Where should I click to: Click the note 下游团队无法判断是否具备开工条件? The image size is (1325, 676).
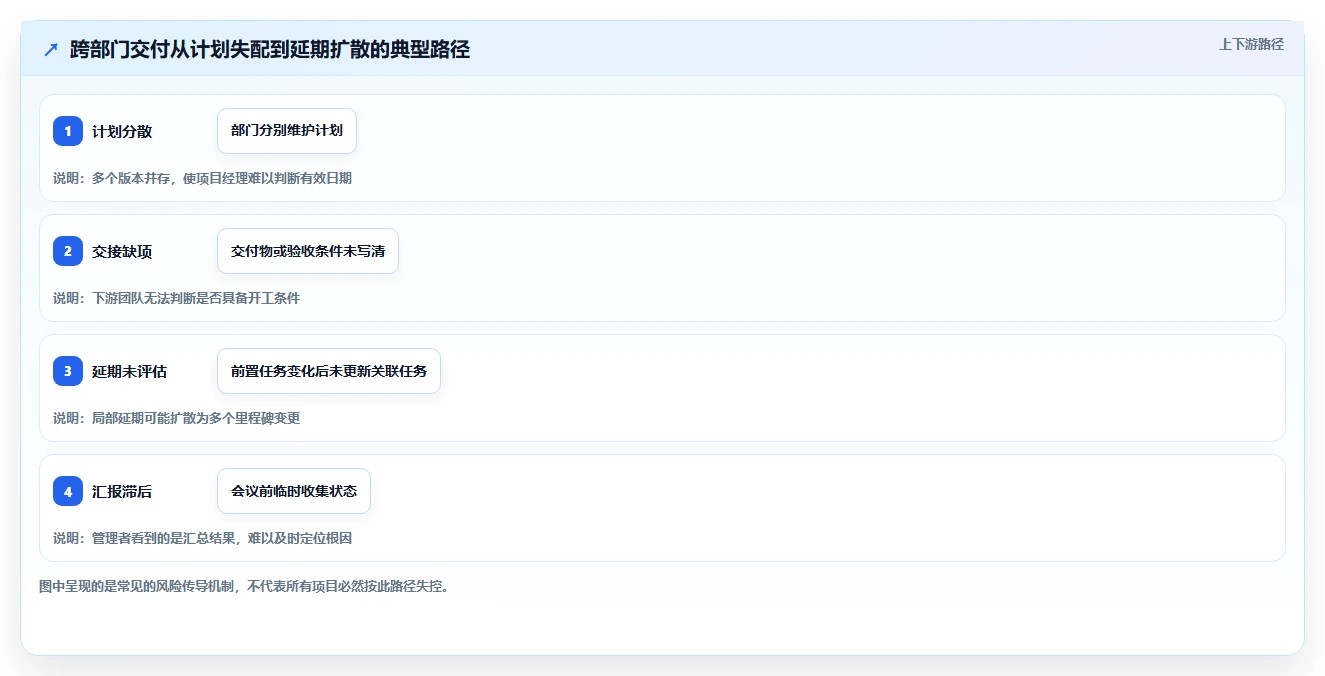pos(196,299)
